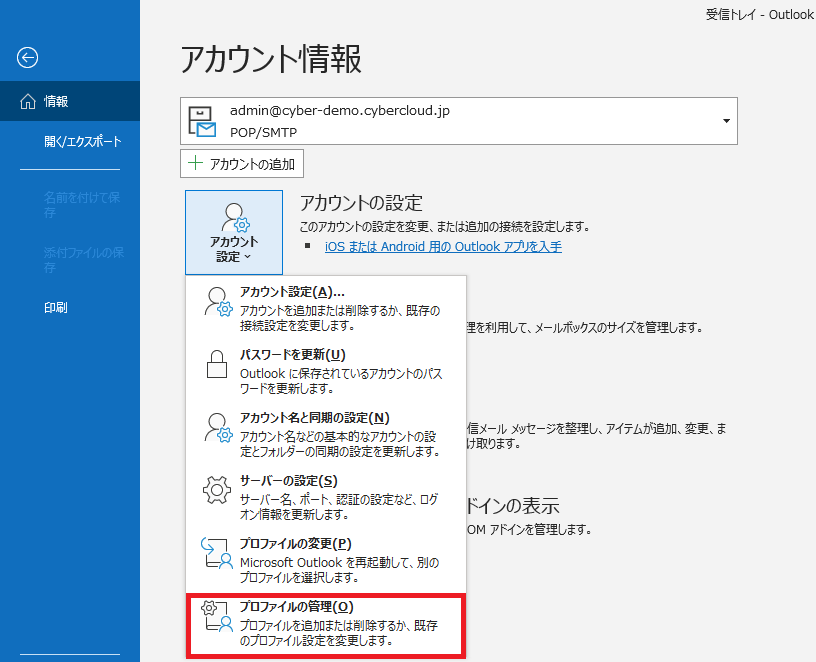Choose アカウント設定(A)... menu entry

(x=326, y=308)
